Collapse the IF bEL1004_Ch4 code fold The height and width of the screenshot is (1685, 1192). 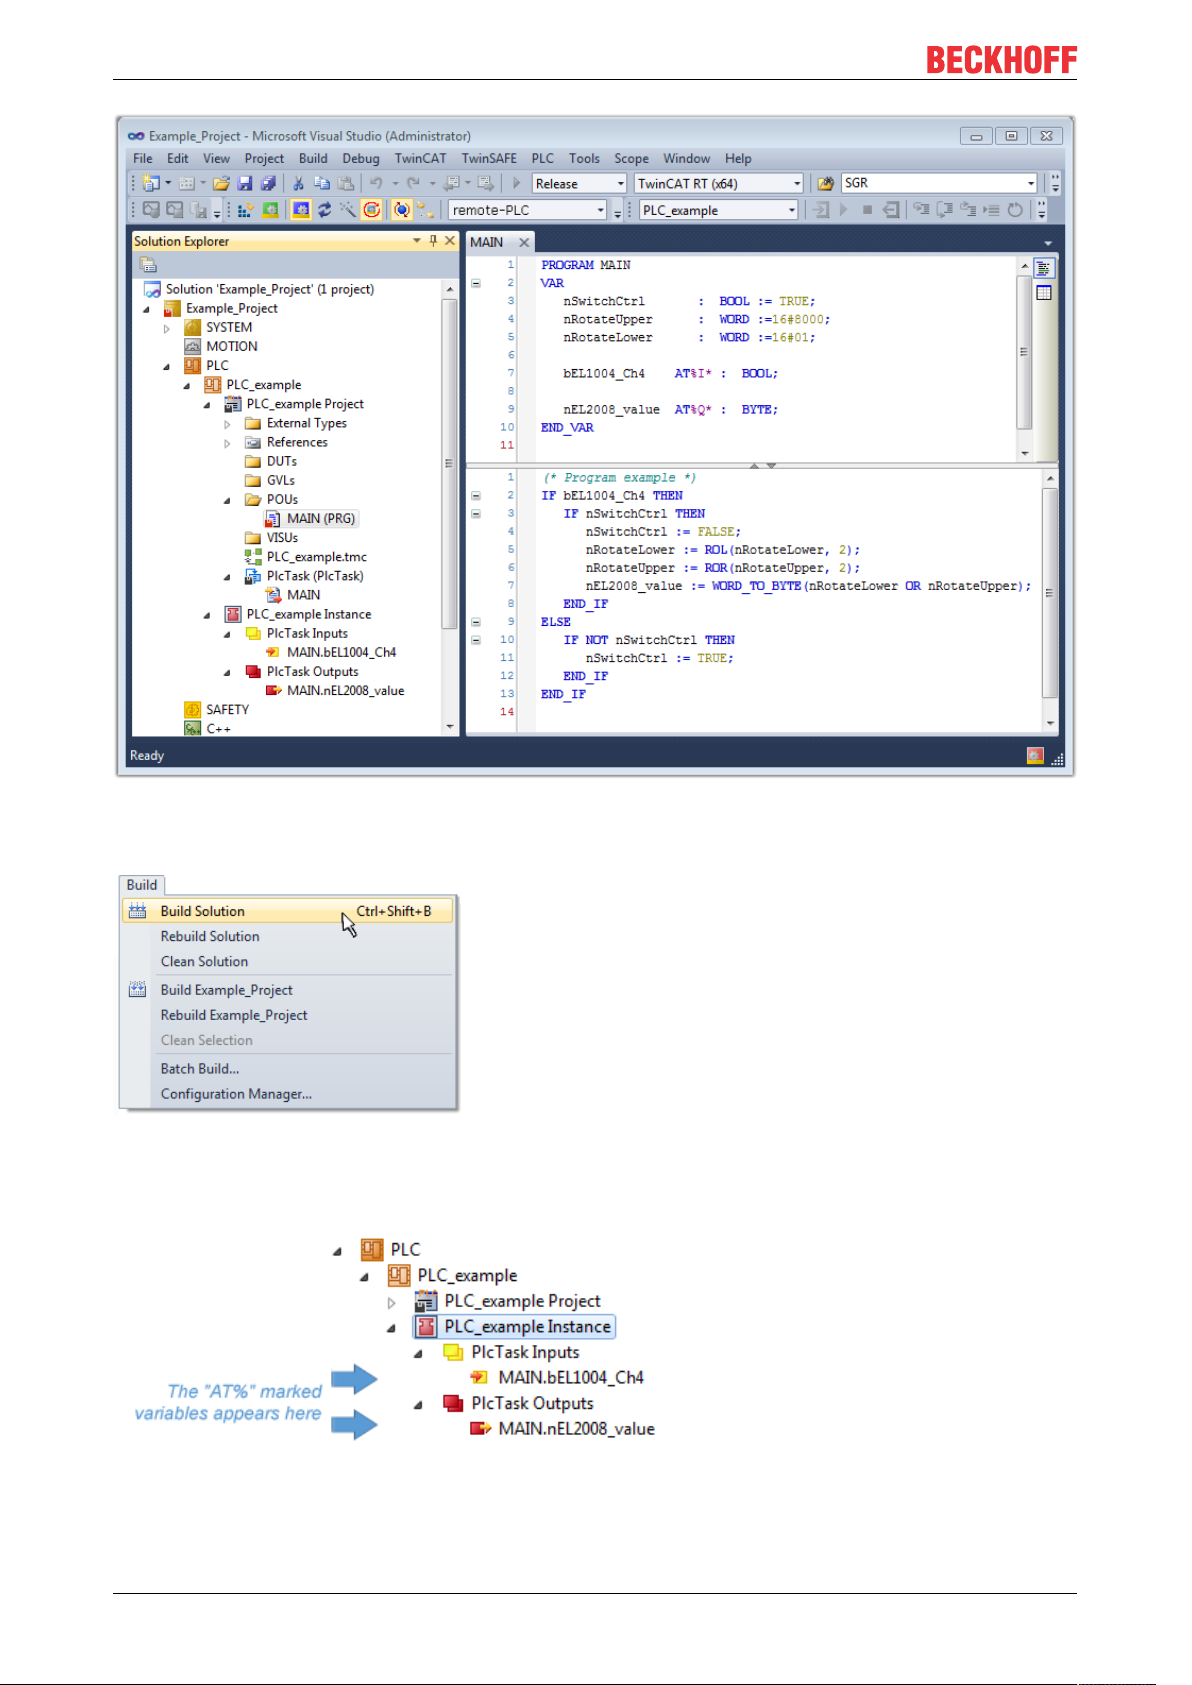pos(476,496)
